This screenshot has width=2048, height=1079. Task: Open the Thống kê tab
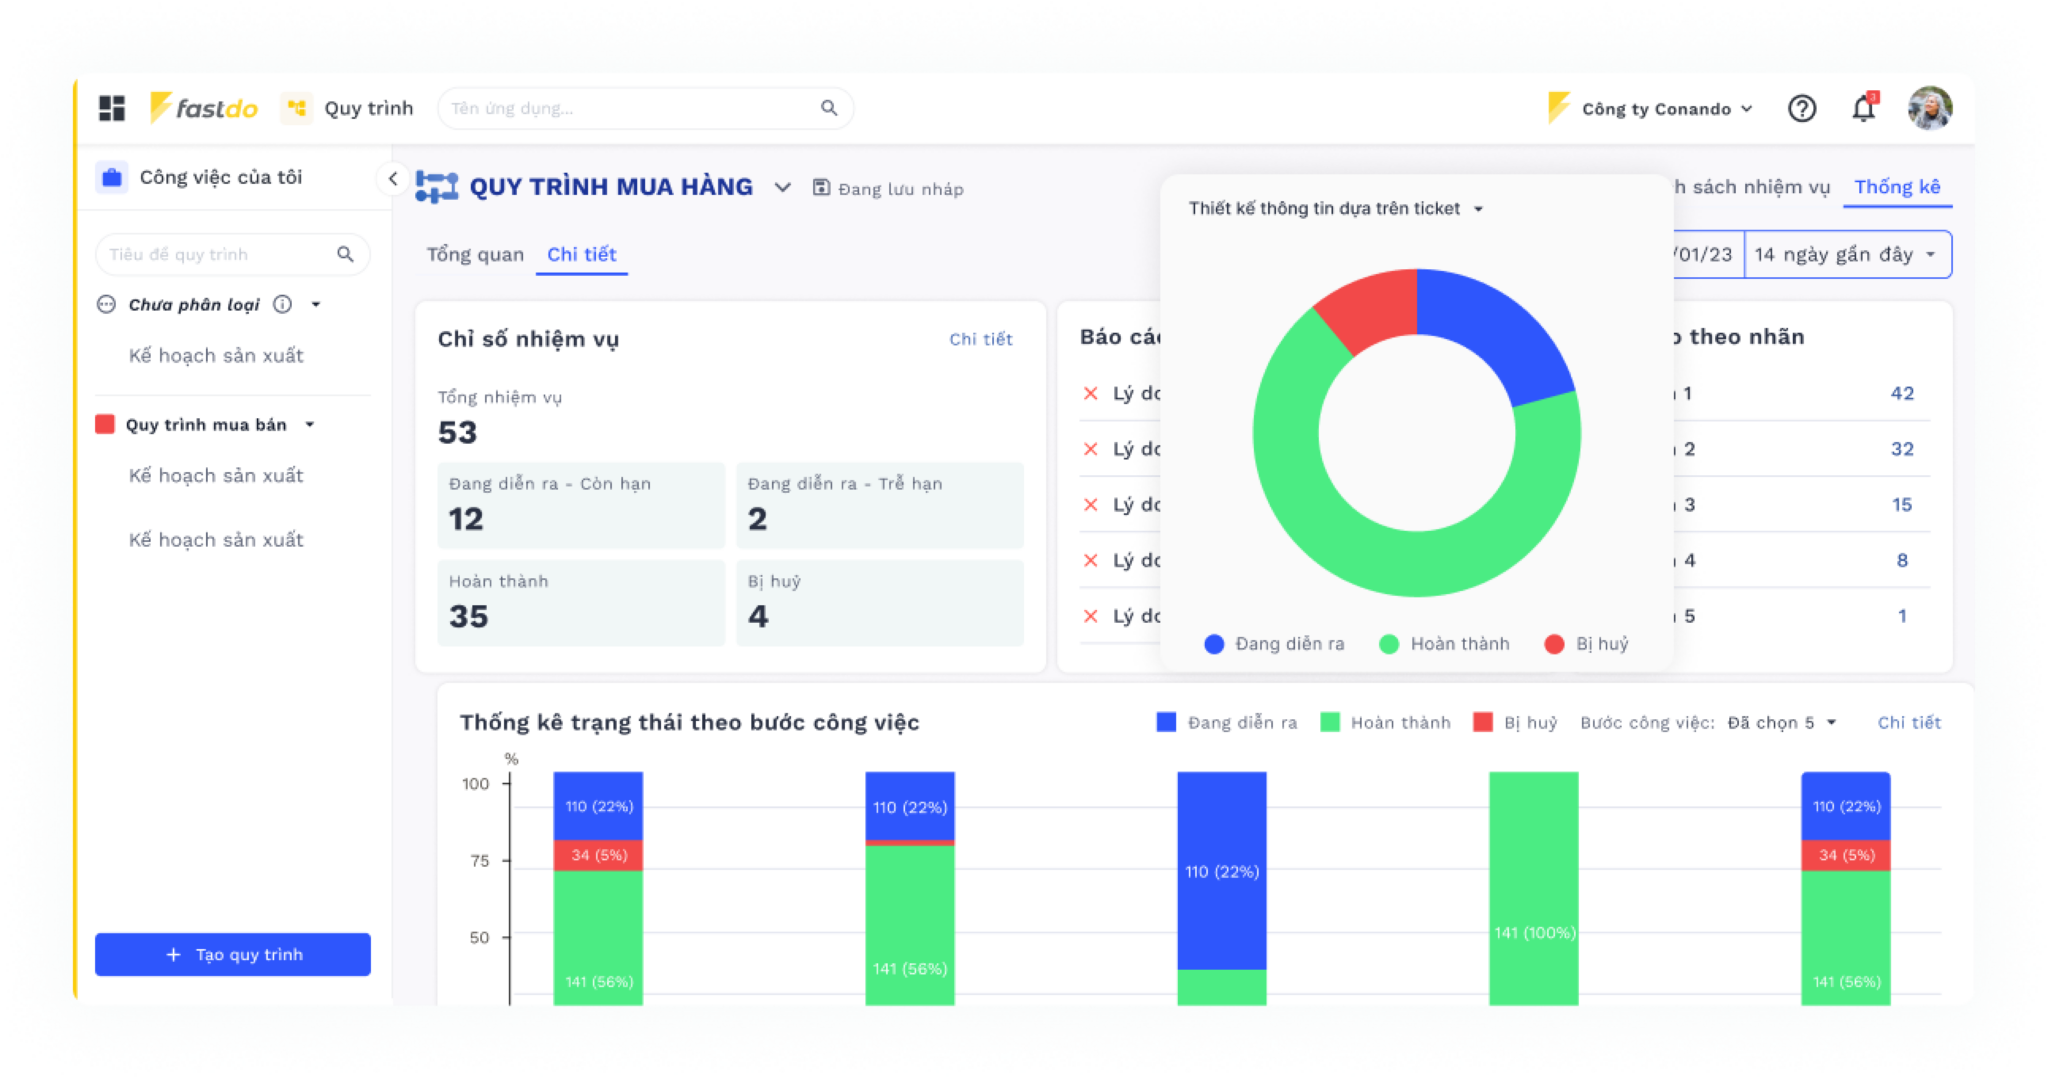(x=1897, y=186)
